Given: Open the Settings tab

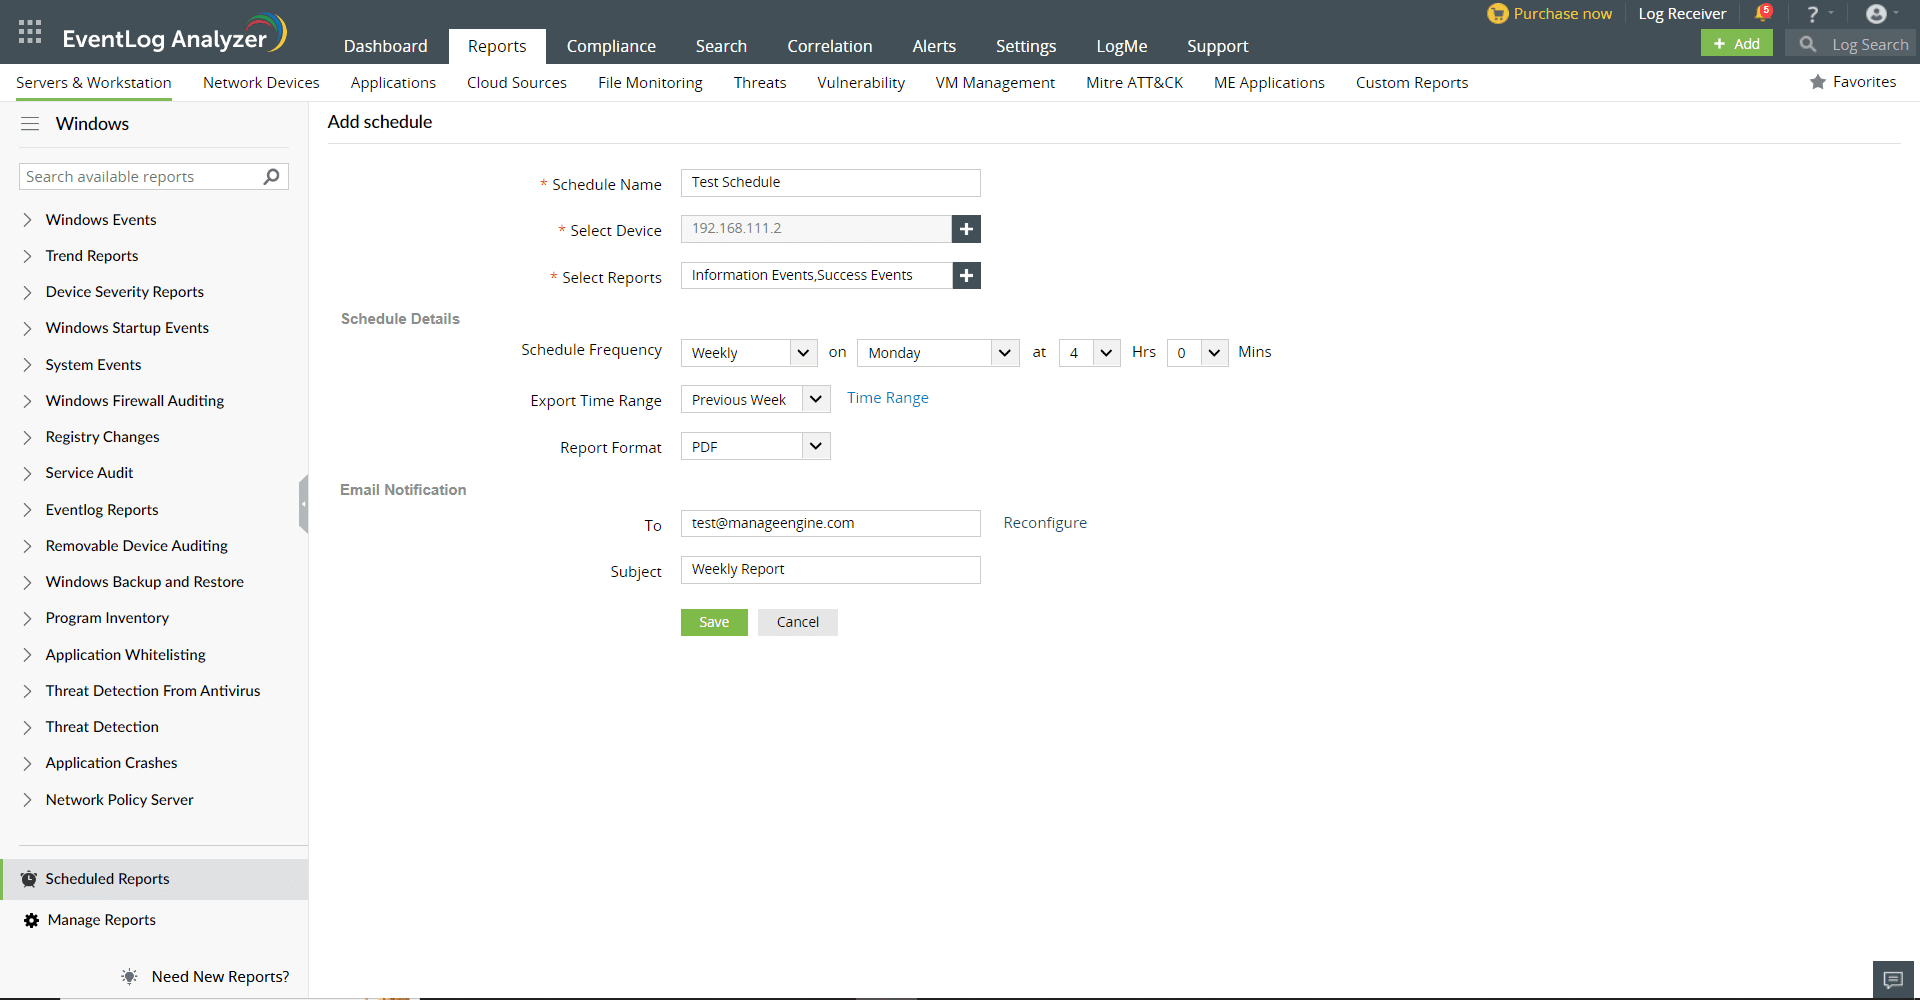Looking at the screenshot, I should click(x=1025, y=46).
